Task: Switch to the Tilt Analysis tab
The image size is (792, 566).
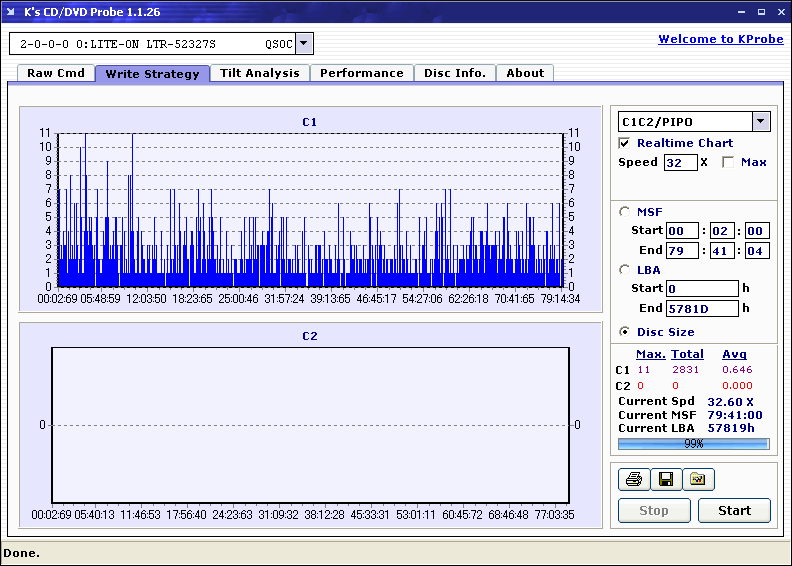Action: [259, 73]
